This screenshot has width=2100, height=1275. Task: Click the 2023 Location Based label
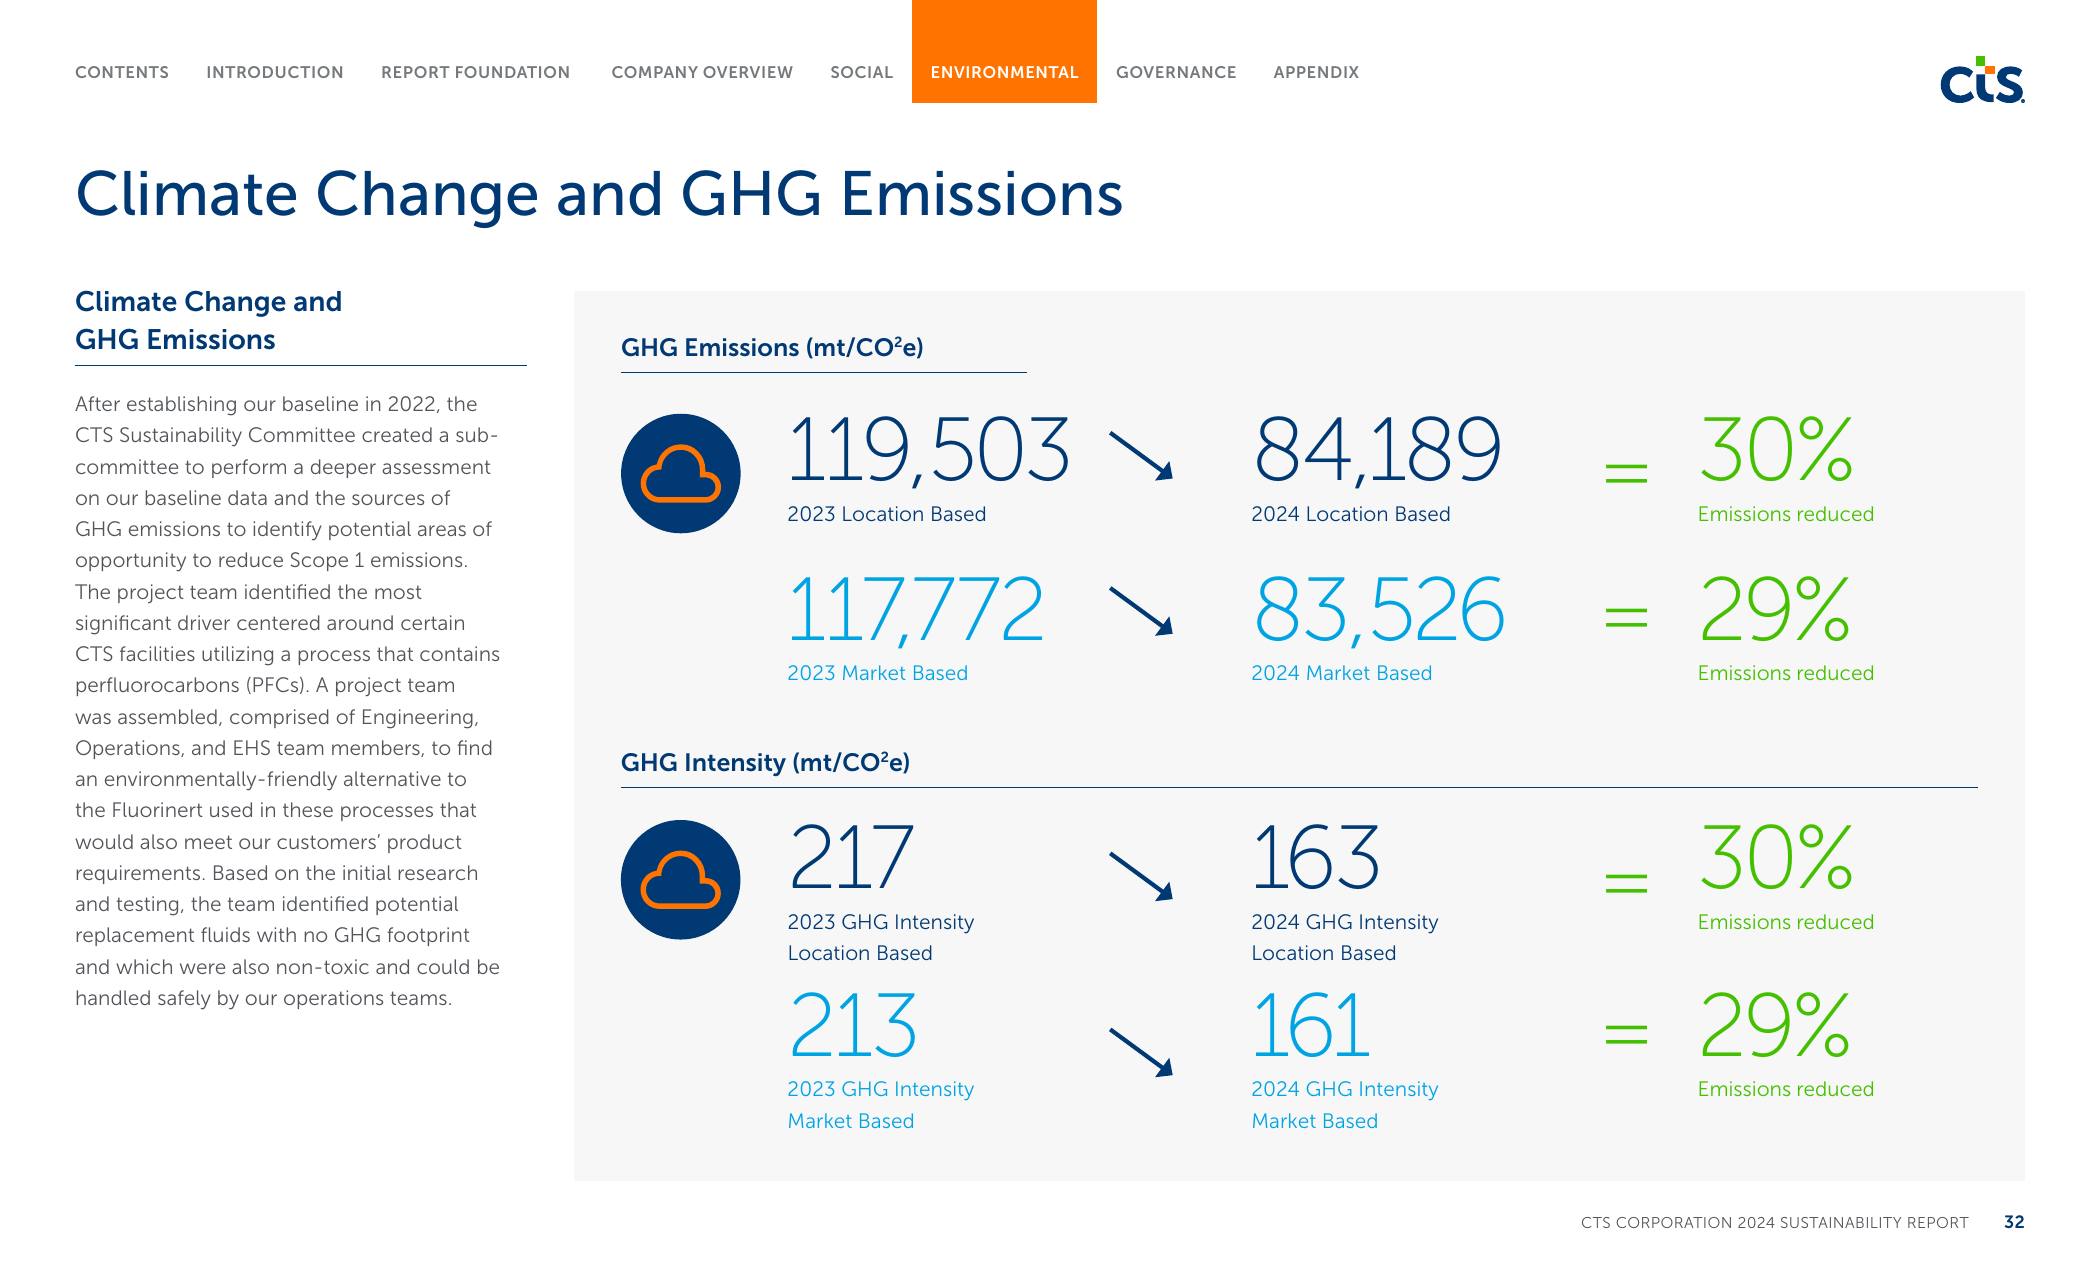pyautogui.click(x=887, y=514)
